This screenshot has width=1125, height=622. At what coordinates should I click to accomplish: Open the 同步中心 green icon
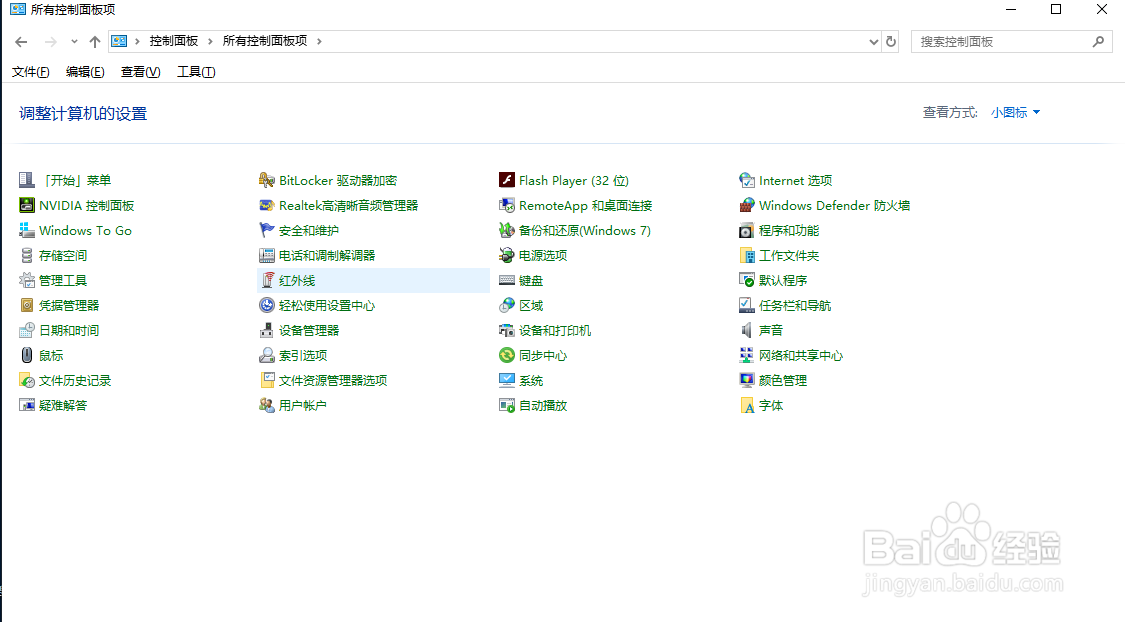coord(507,355)
